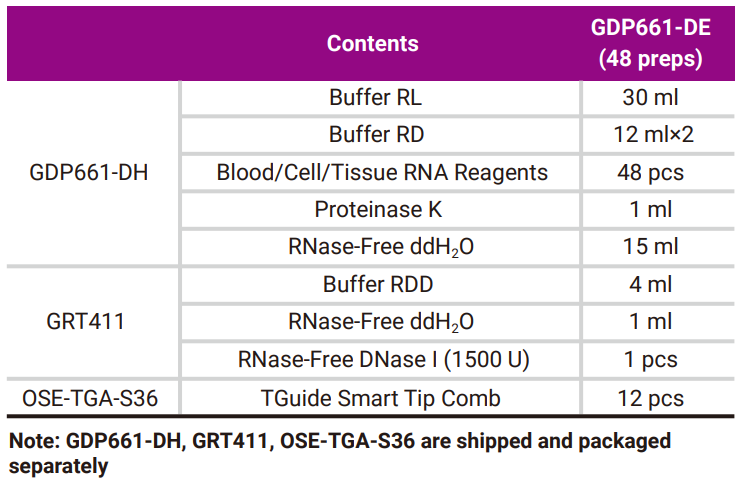743x481 pixels.
Task: Select the Buffer RL row label
Action: coord(382,98)
